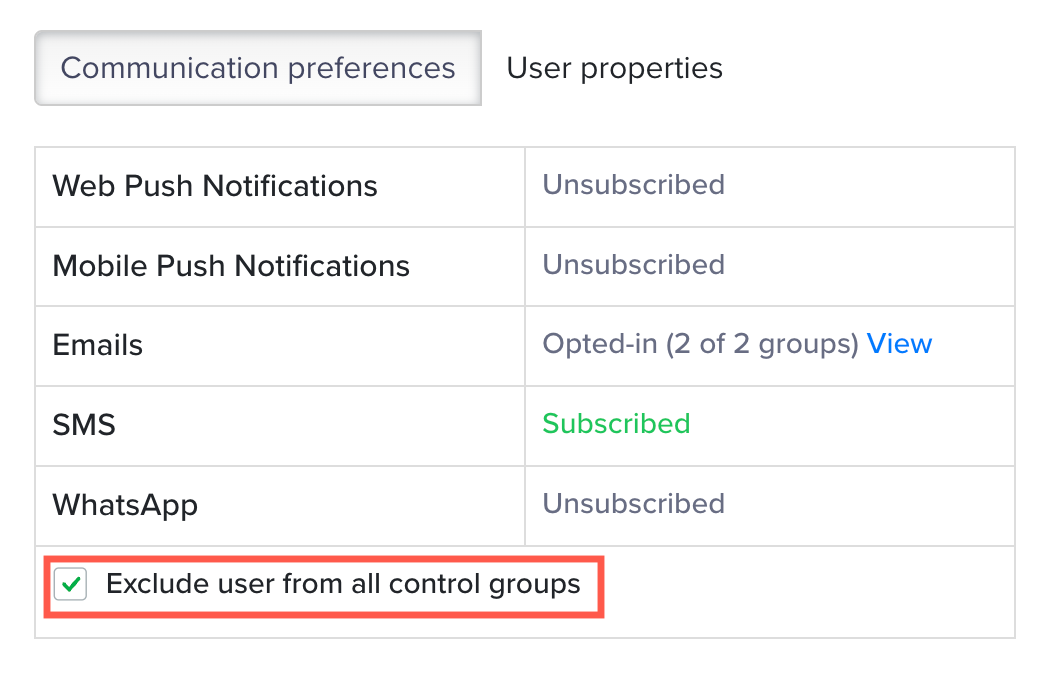This screenshot has width=1040, height=676.
Task: Click the green Subscribed status for SMS
Action: click(x=616, y=425)
